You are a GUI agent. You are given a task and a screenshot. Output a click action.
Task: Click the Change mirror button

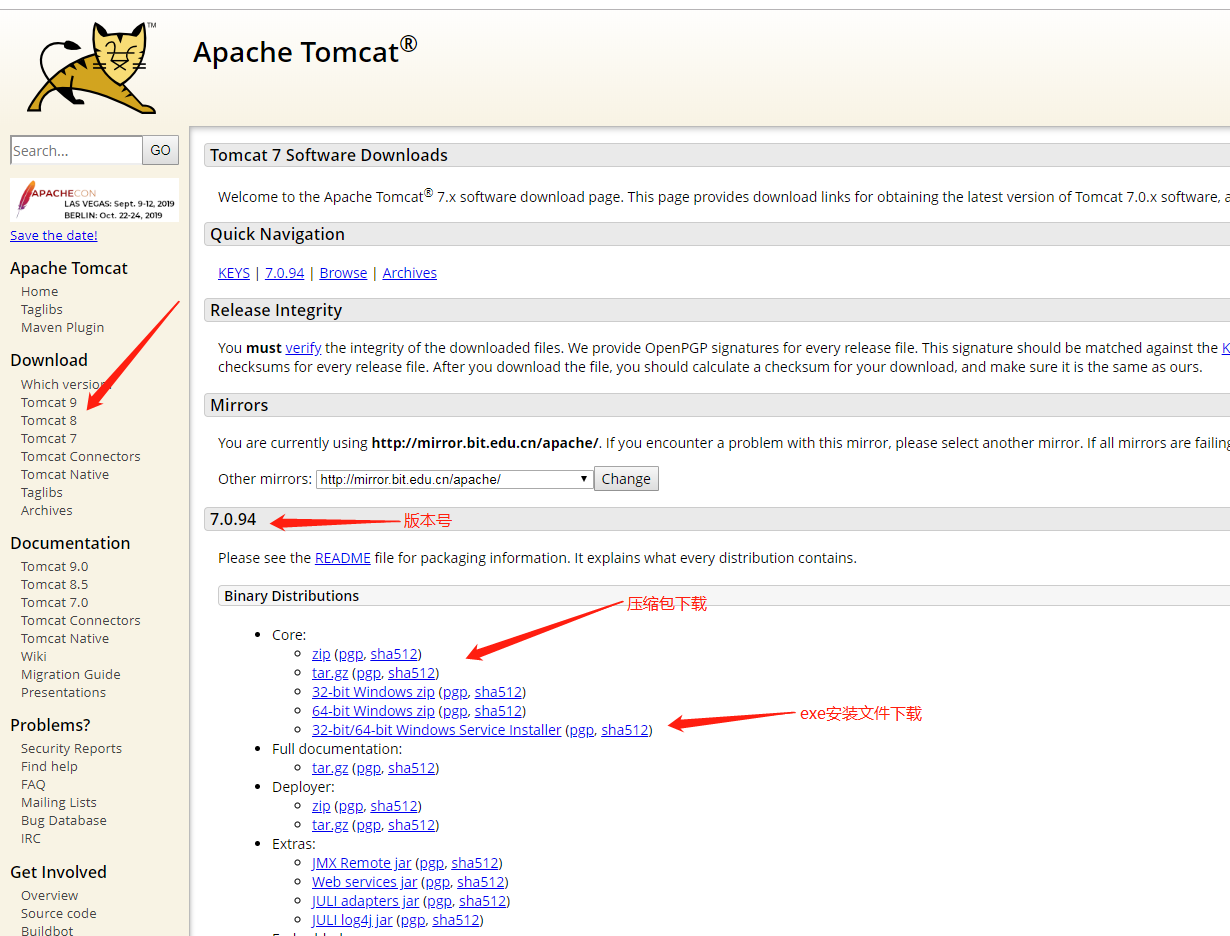(626, 479)
